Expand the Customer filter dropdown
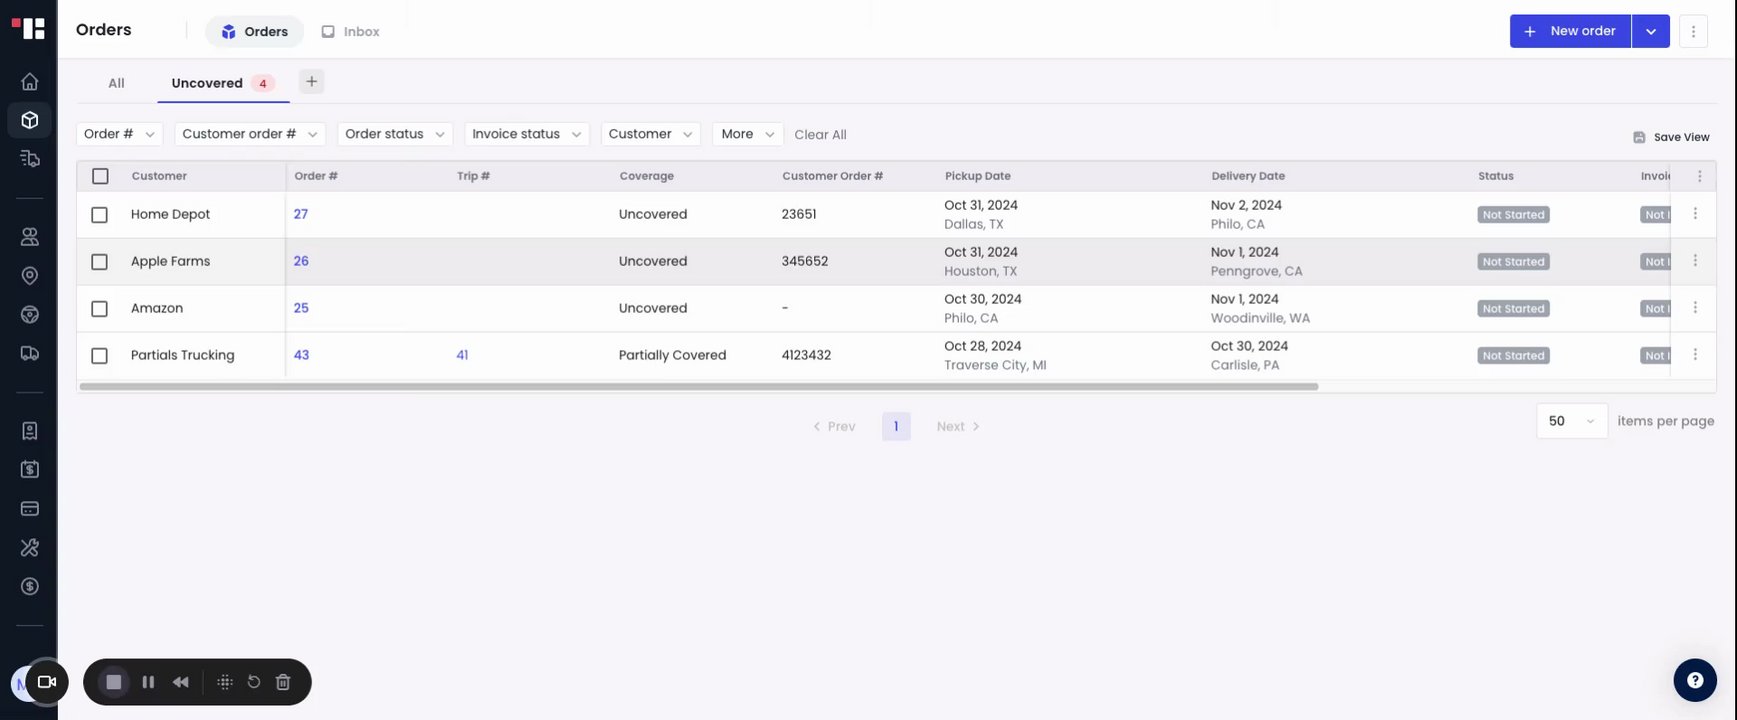Viewport: 1737px width, 720px height. [x=650, y=134]
